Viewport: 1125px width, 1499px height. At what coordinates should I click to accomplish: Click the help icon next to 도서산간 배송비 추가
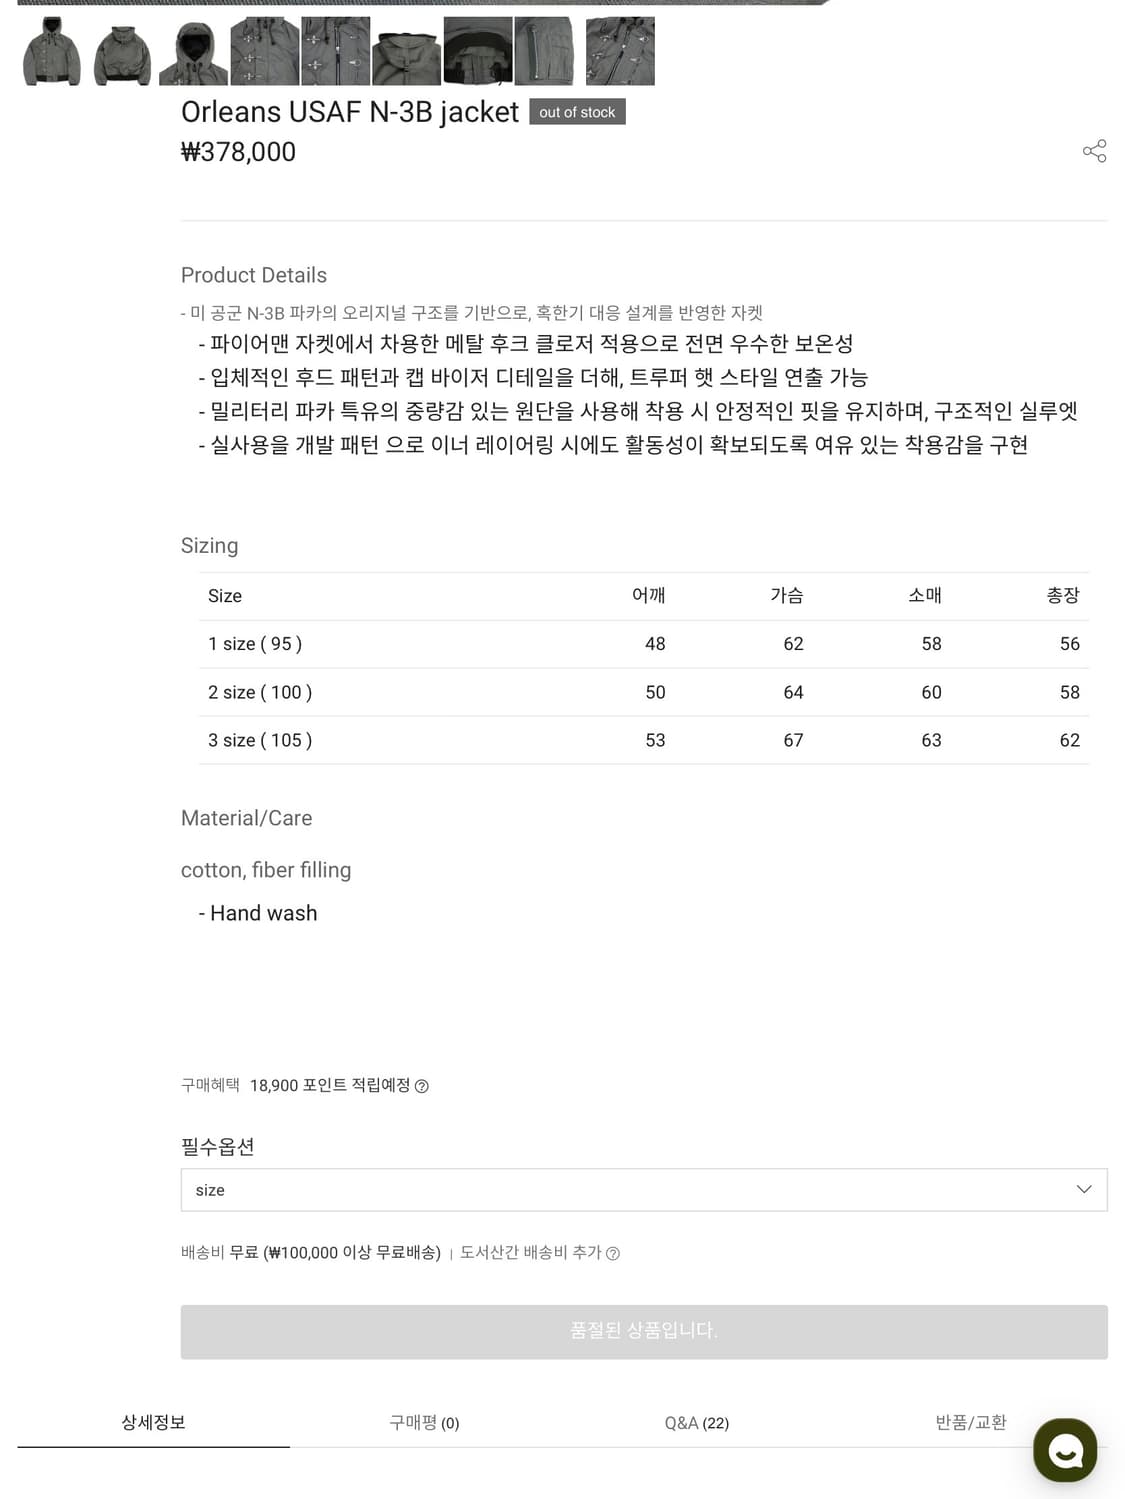tap(613, 1253)
